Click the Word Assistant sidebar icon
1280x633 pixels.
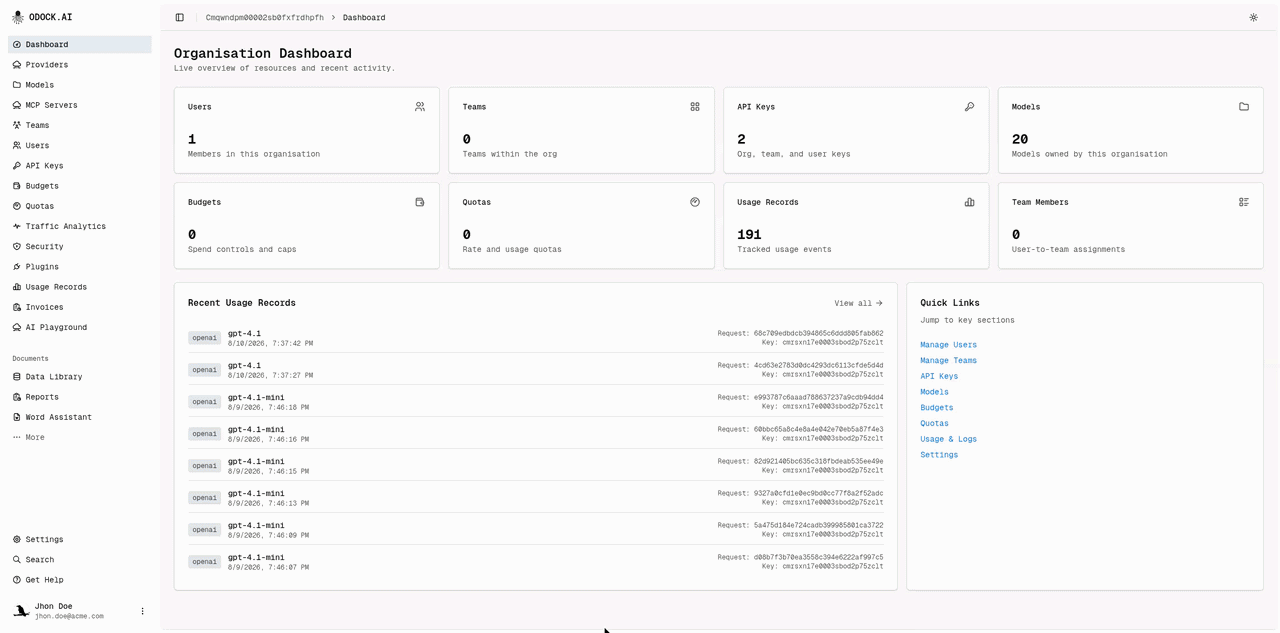(17, 417)
